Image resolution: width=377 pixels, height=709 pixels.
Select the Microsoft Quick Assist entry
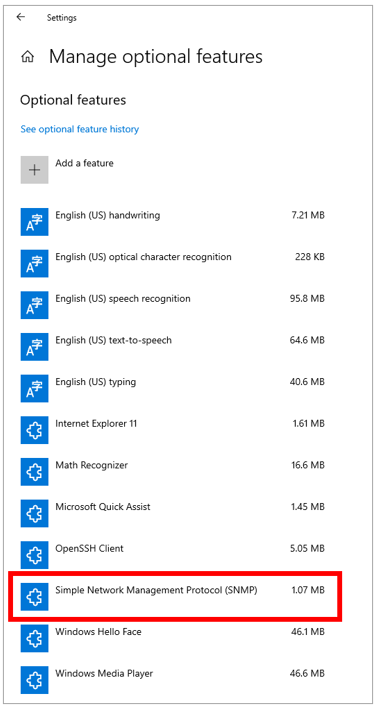click(173, 513)
